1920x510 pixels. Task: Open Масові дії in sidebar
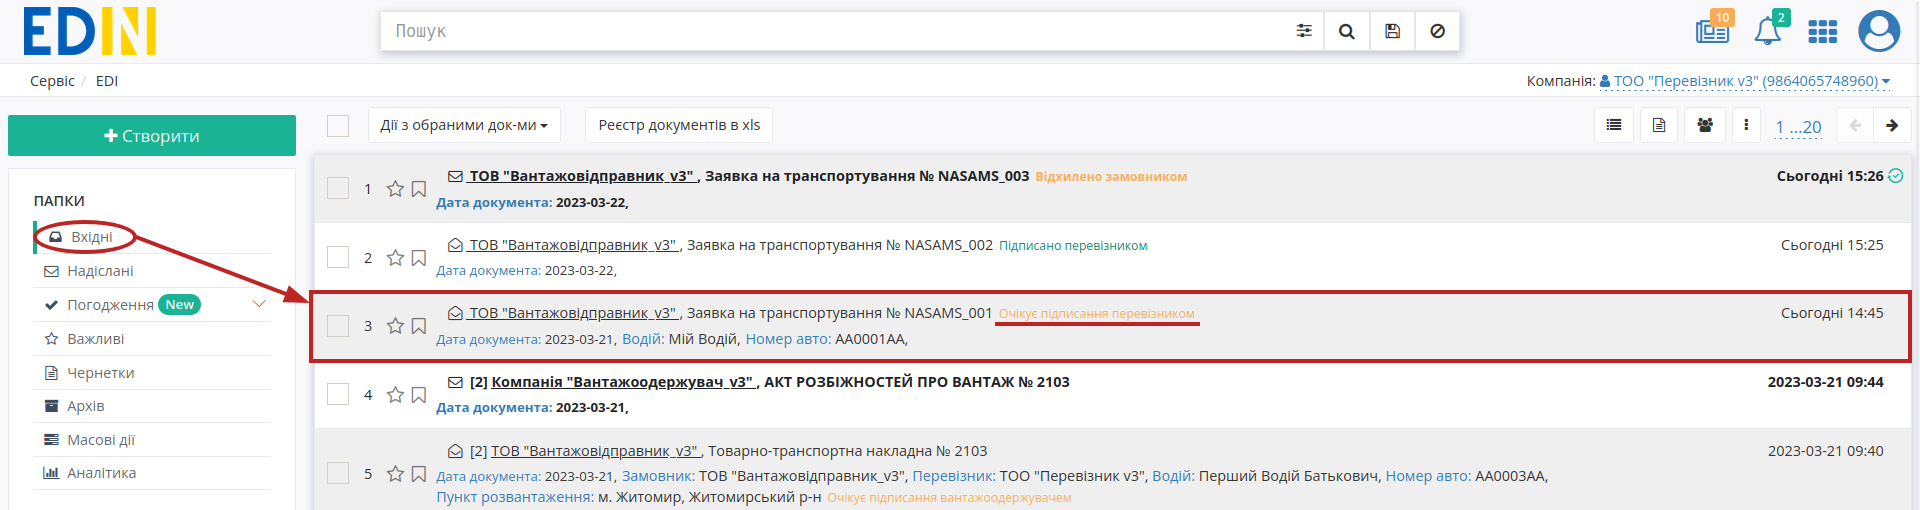click(100, 440)
